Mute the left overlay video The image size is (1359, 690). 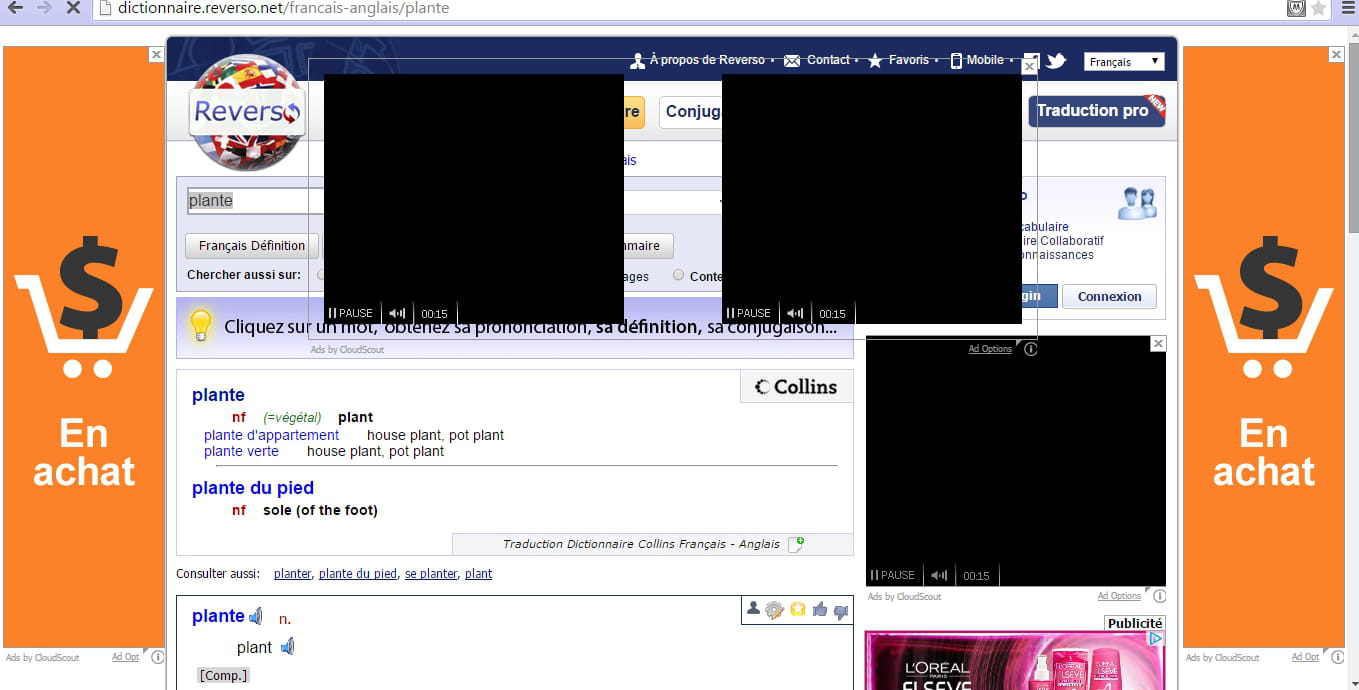pyautogui.click(x=397, y=313)
